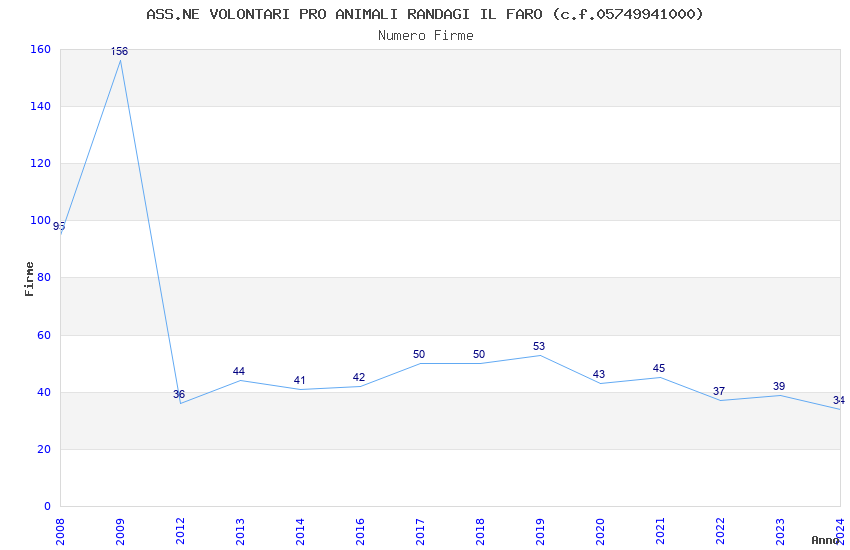
Task: Click the data label 156 for 2009
Action: point(119,51)
